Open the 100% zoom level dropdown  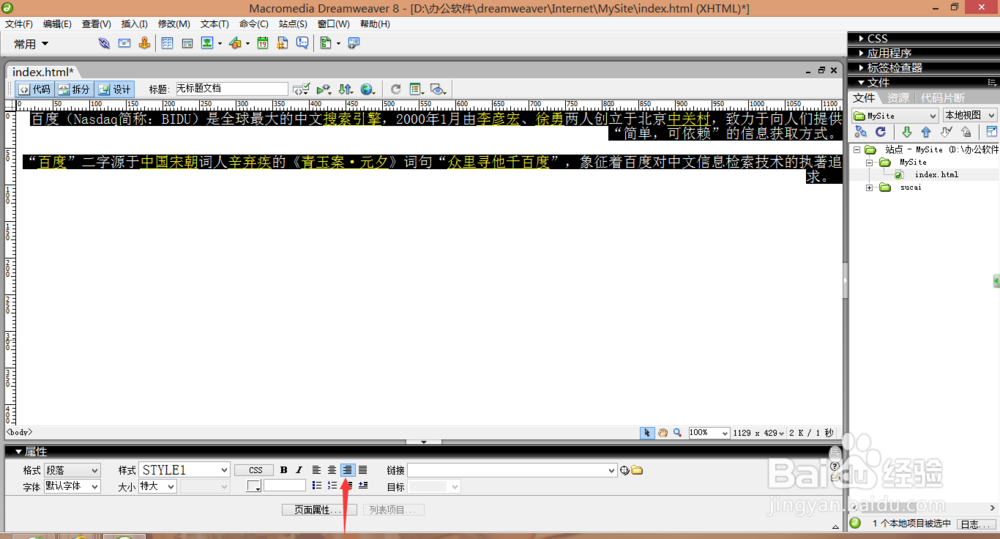point(709,432)
